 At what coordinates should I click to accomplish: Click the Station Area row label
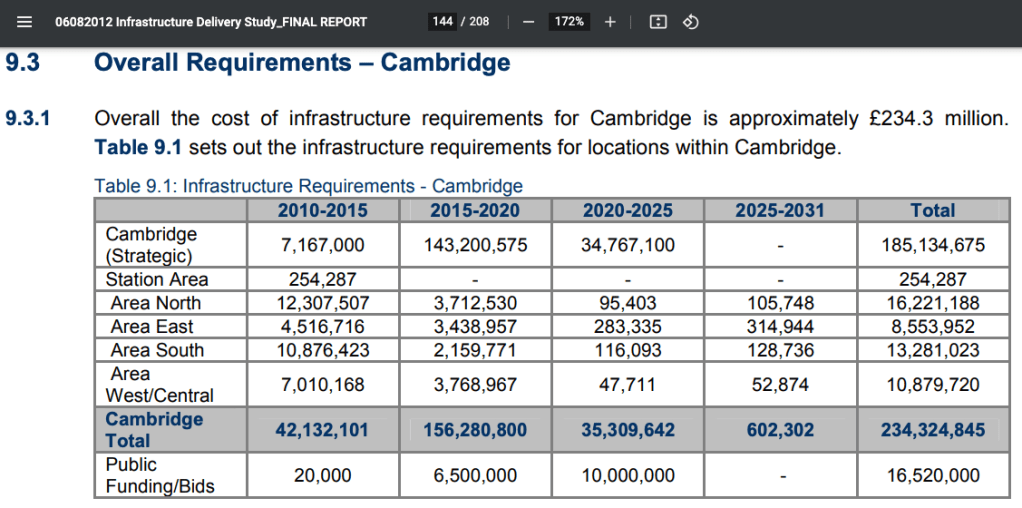pos(157,279)
